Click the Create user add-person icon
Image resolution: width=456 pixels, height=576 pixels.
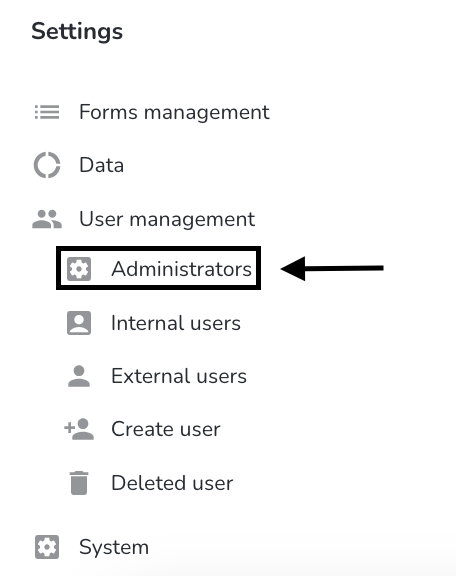click(79, 429)
